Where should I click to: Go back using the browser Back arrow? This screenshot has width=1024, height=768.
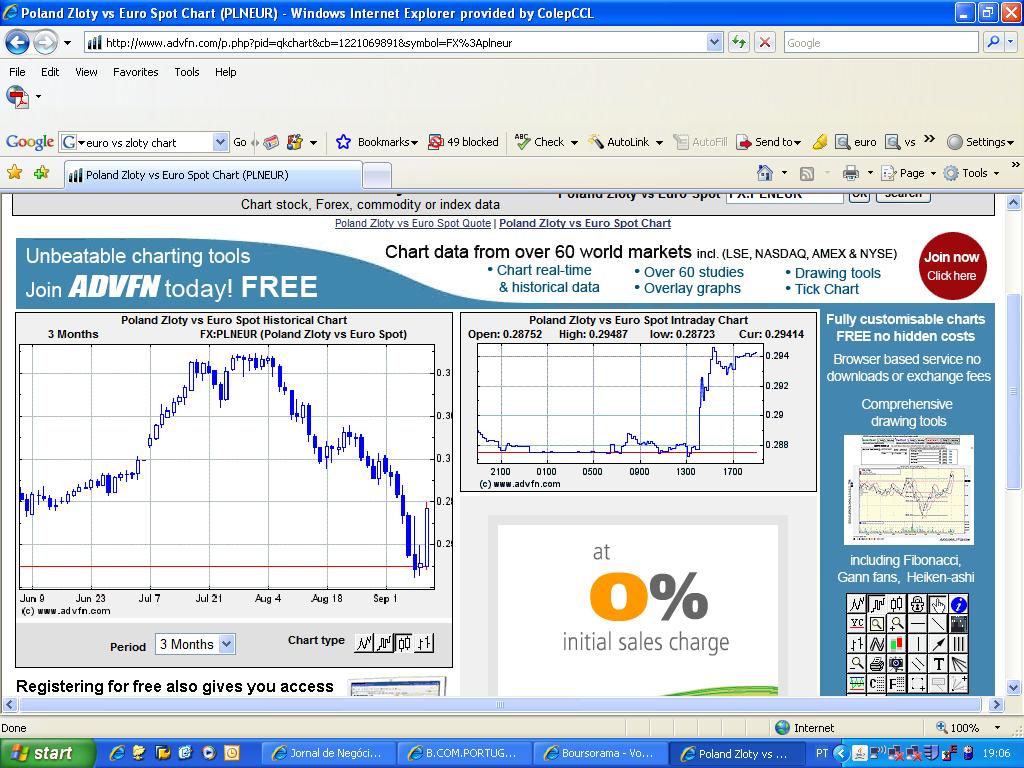[17, 43]
